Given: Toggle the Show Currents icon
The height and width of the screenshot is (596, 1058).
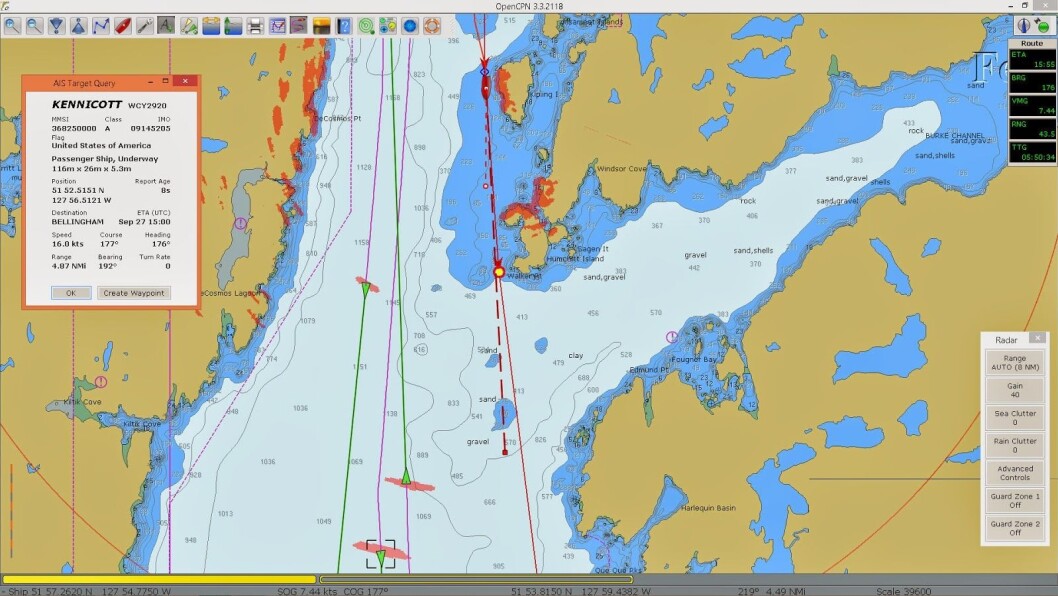Looking at the screenshot, I should (211, 26).
